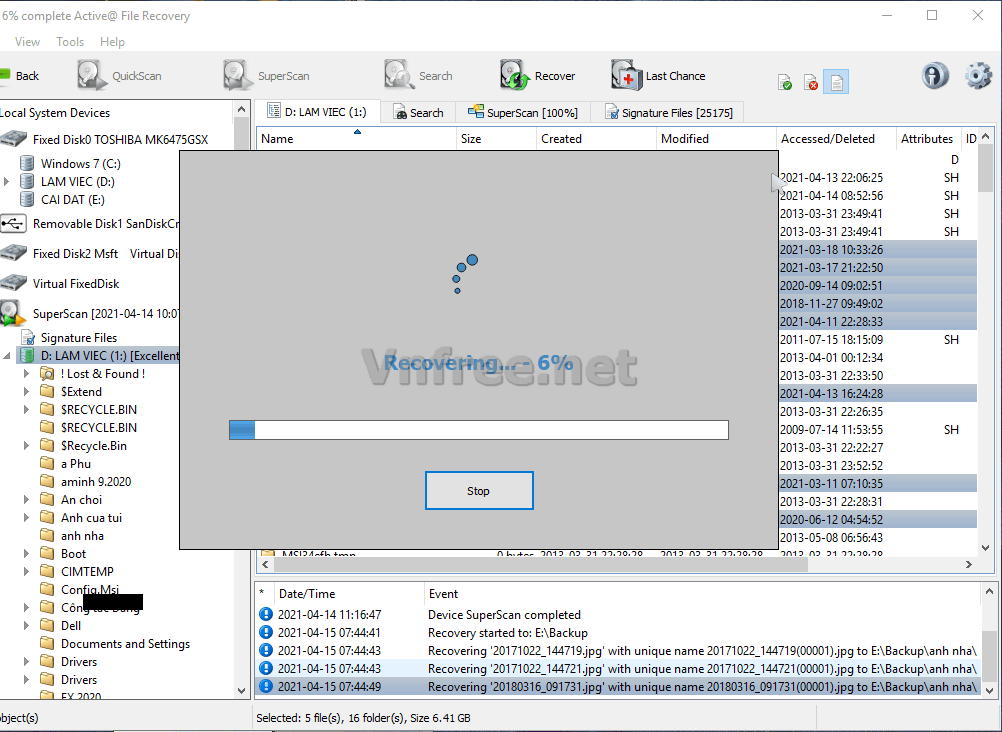Open settings via the gear icon
The width and height of the screenshot is (1002, 732).
pos(978,76)
